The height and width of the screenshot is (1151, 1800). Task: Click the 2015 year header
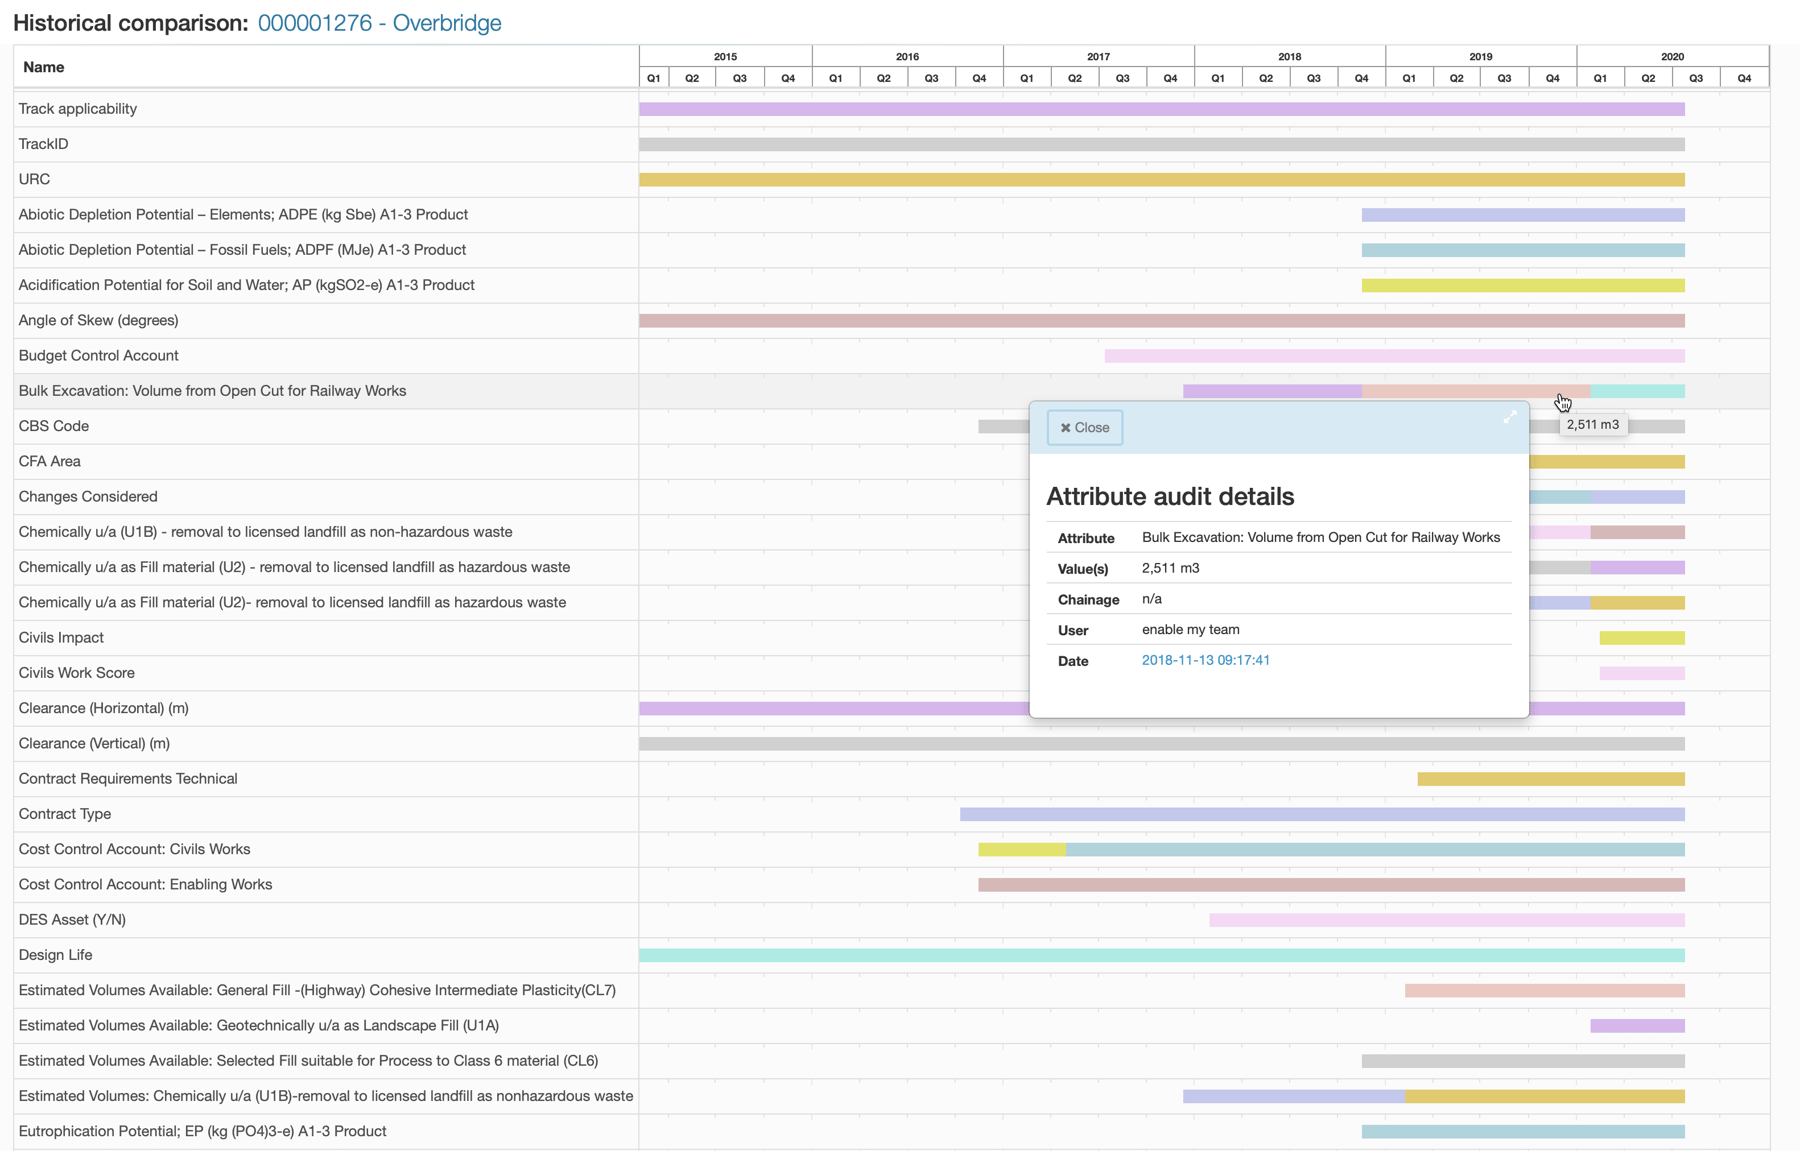(726, 56)
